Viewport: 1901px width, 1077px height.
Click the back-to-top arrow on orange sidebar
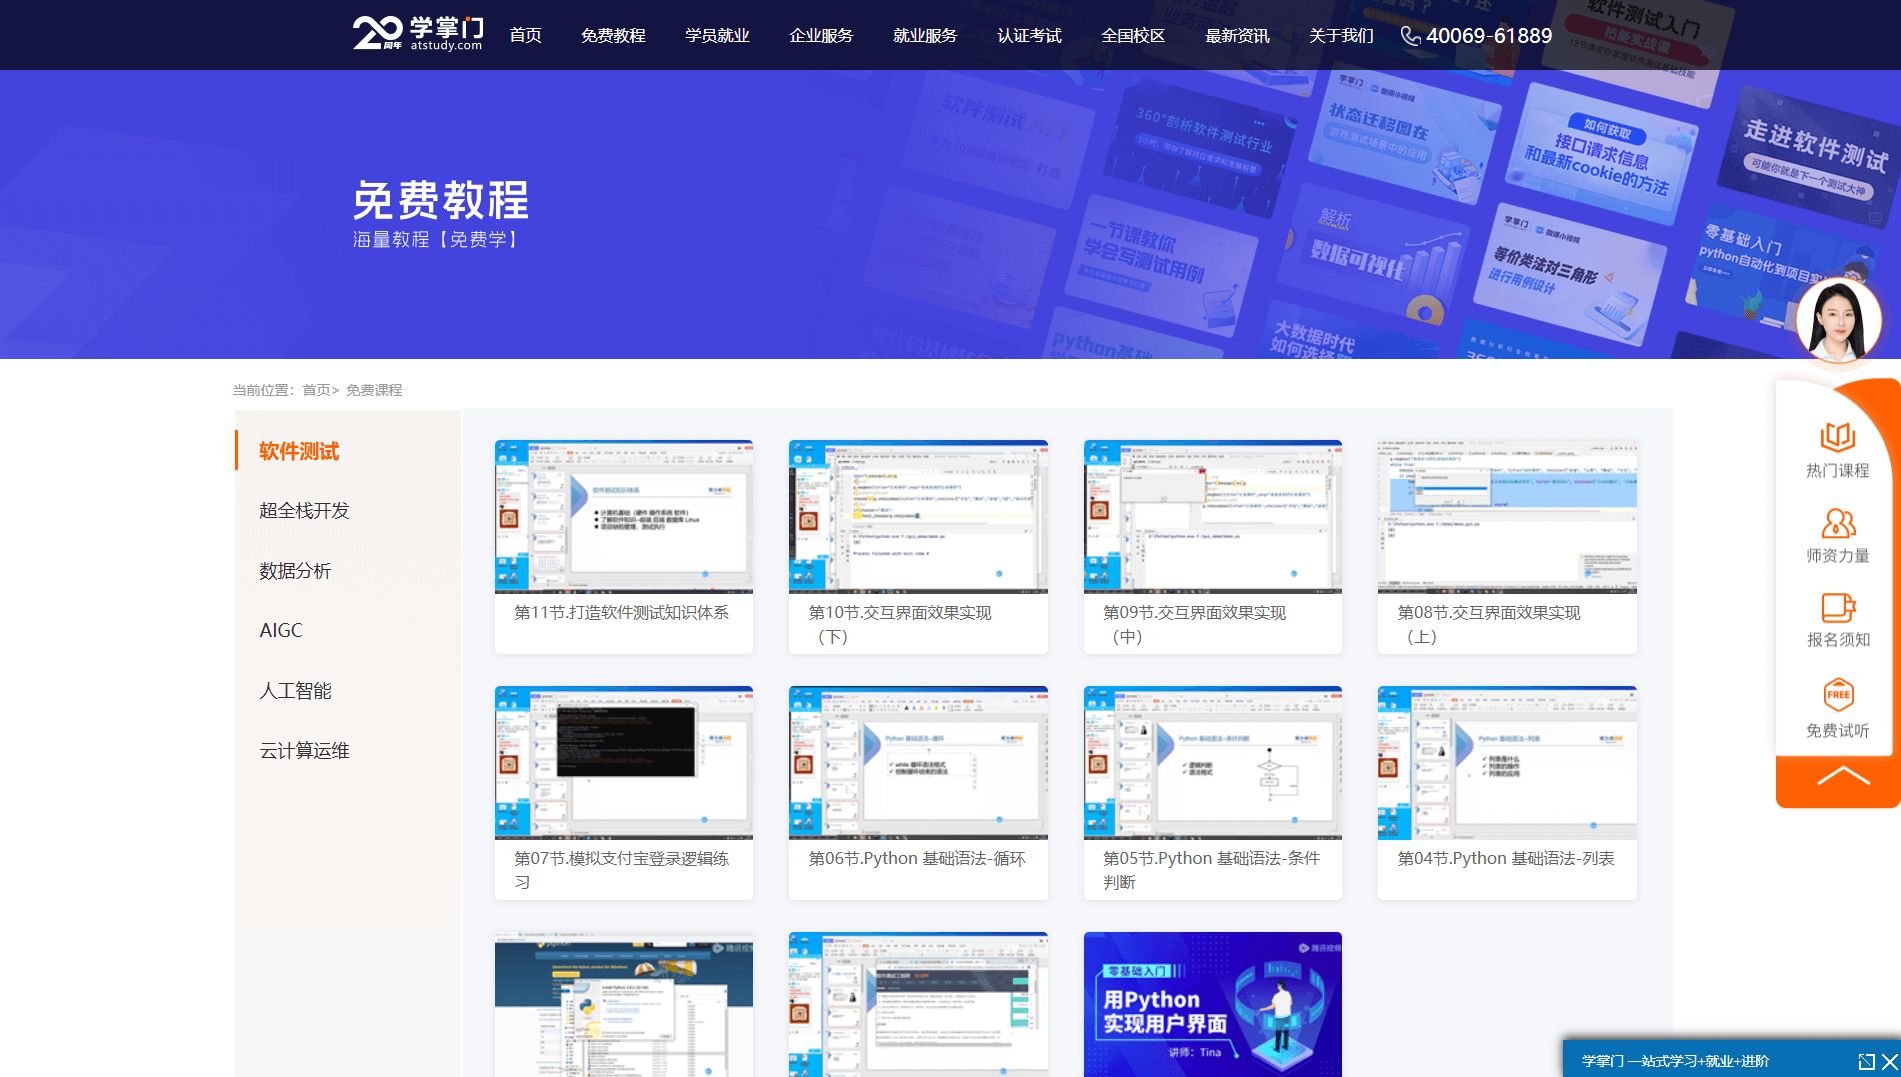1842,777
